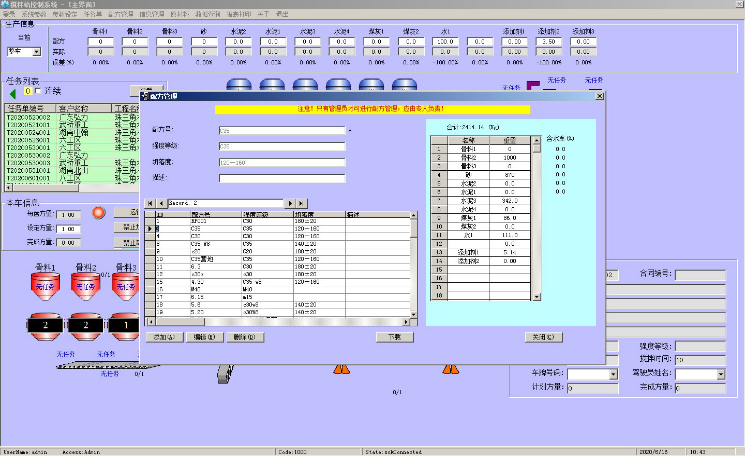Open the 整车 dropdown in 生产信息
This screenshot has height=456, width=745.
tap(37, 52)
